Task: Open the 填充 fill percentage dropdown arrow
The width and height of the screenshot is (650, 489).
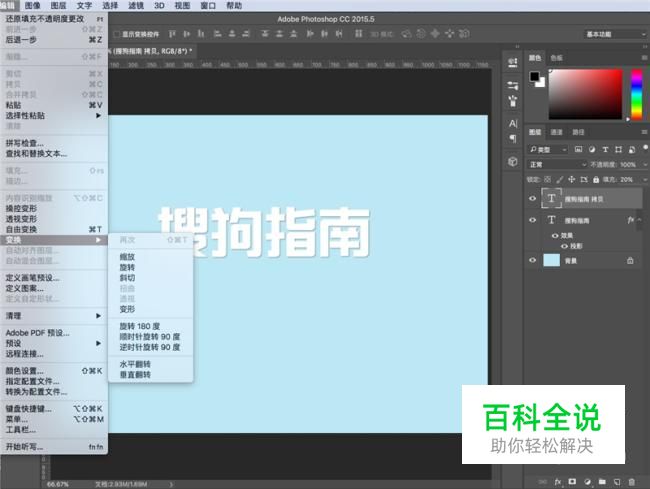Action: click(645, 179)
